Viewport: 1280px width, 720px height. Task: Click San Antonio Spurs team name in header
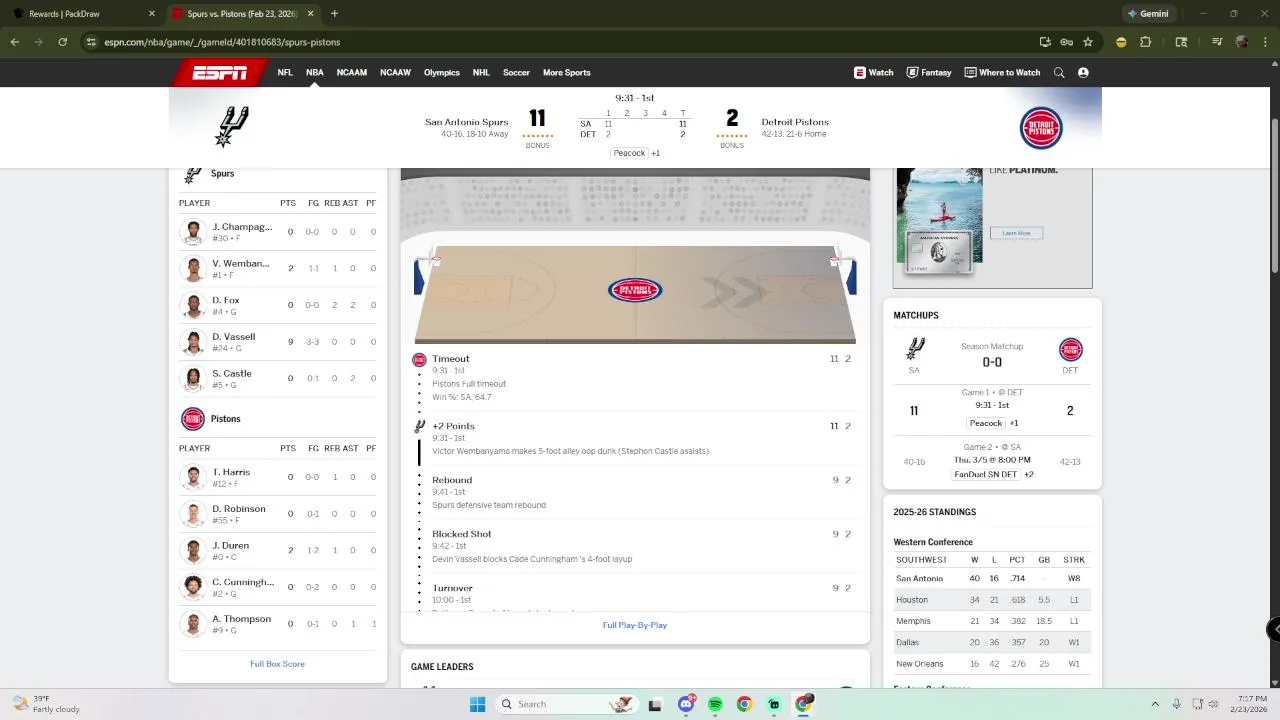coord(466,122)
